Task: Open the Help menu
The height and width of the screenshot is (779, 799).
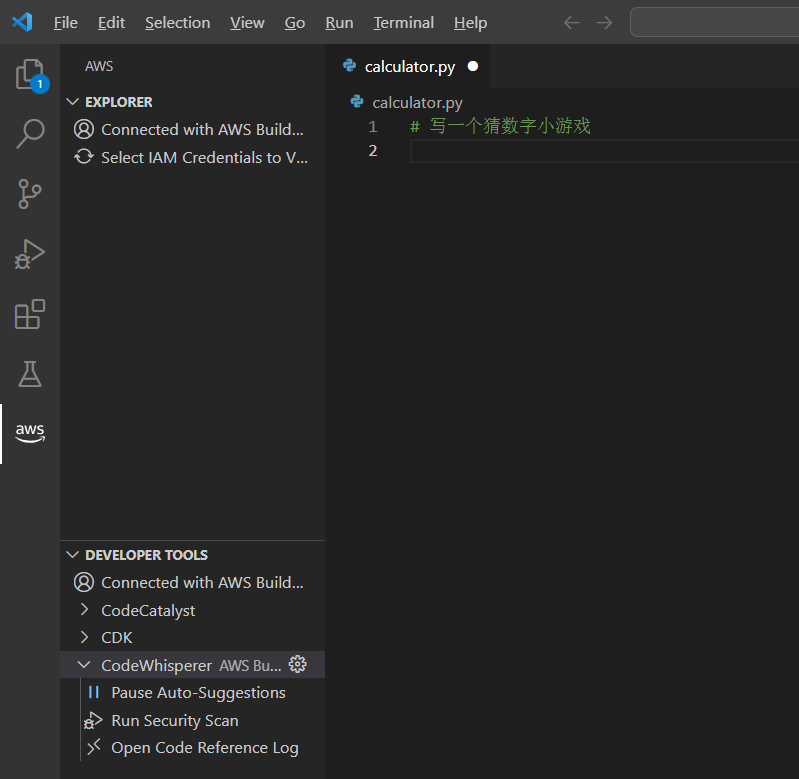Action: click(x=470, y=22)
